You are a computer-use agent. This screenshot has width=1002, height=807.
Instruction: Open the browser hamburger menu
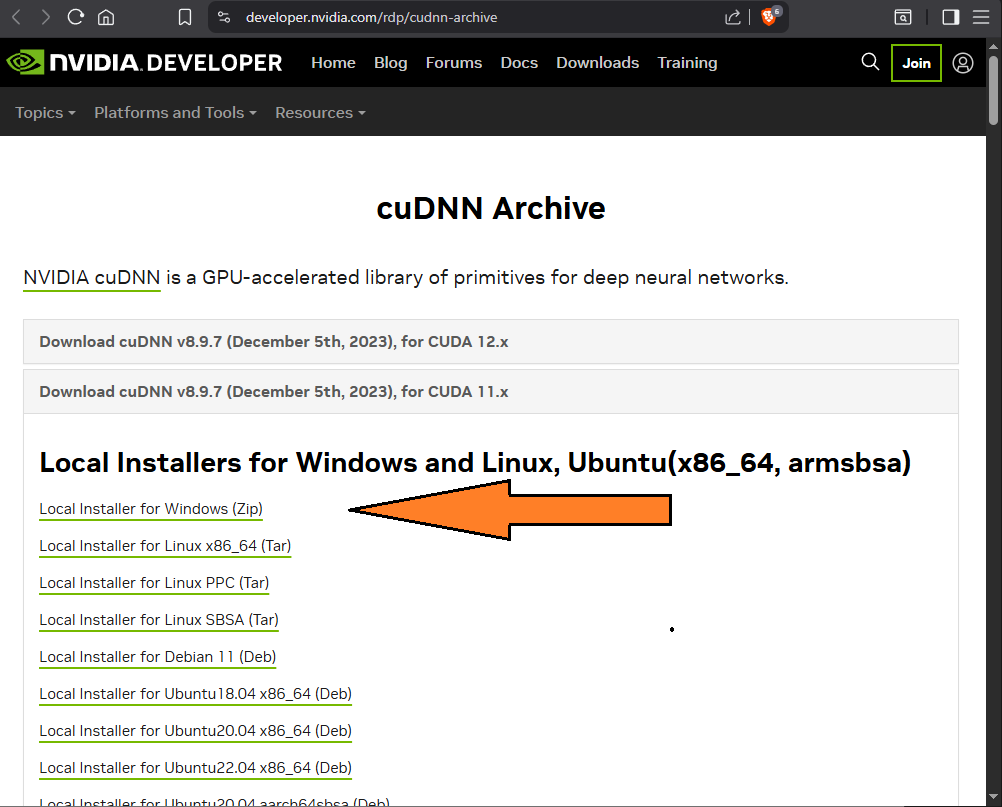click(x=981, y=17)
